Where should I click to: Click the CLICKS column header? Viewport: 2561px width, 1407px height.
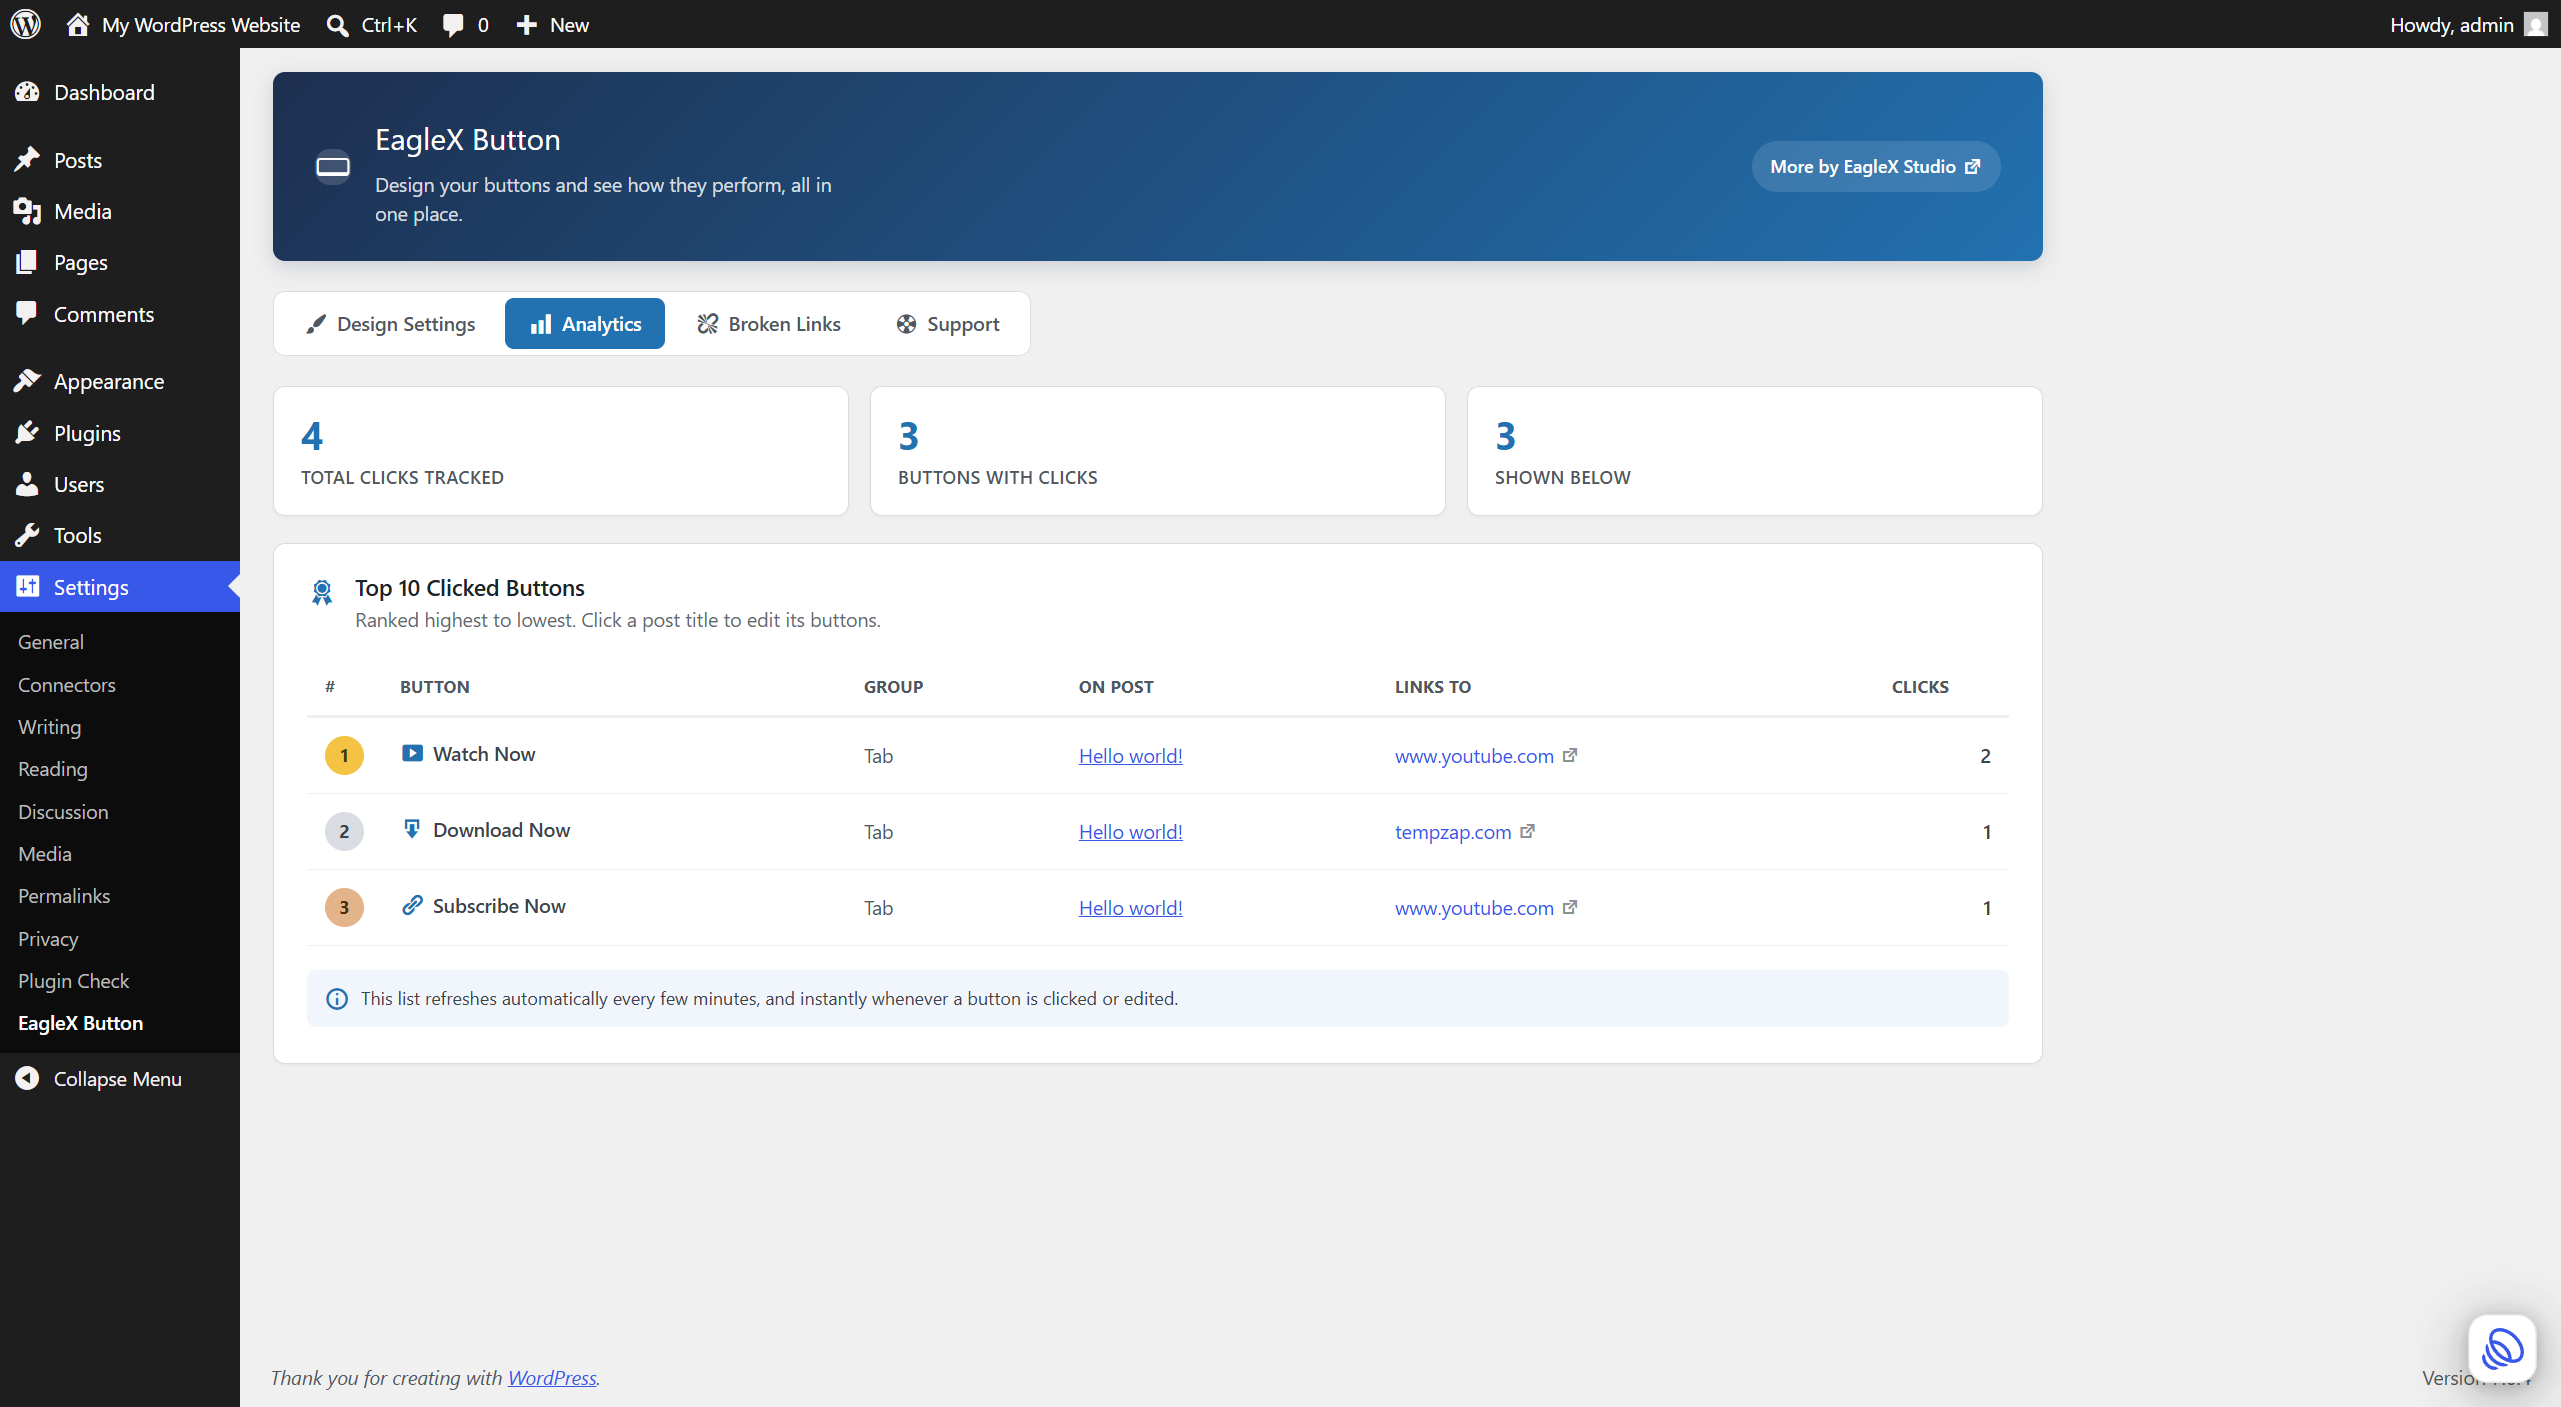coord(1920,687)
